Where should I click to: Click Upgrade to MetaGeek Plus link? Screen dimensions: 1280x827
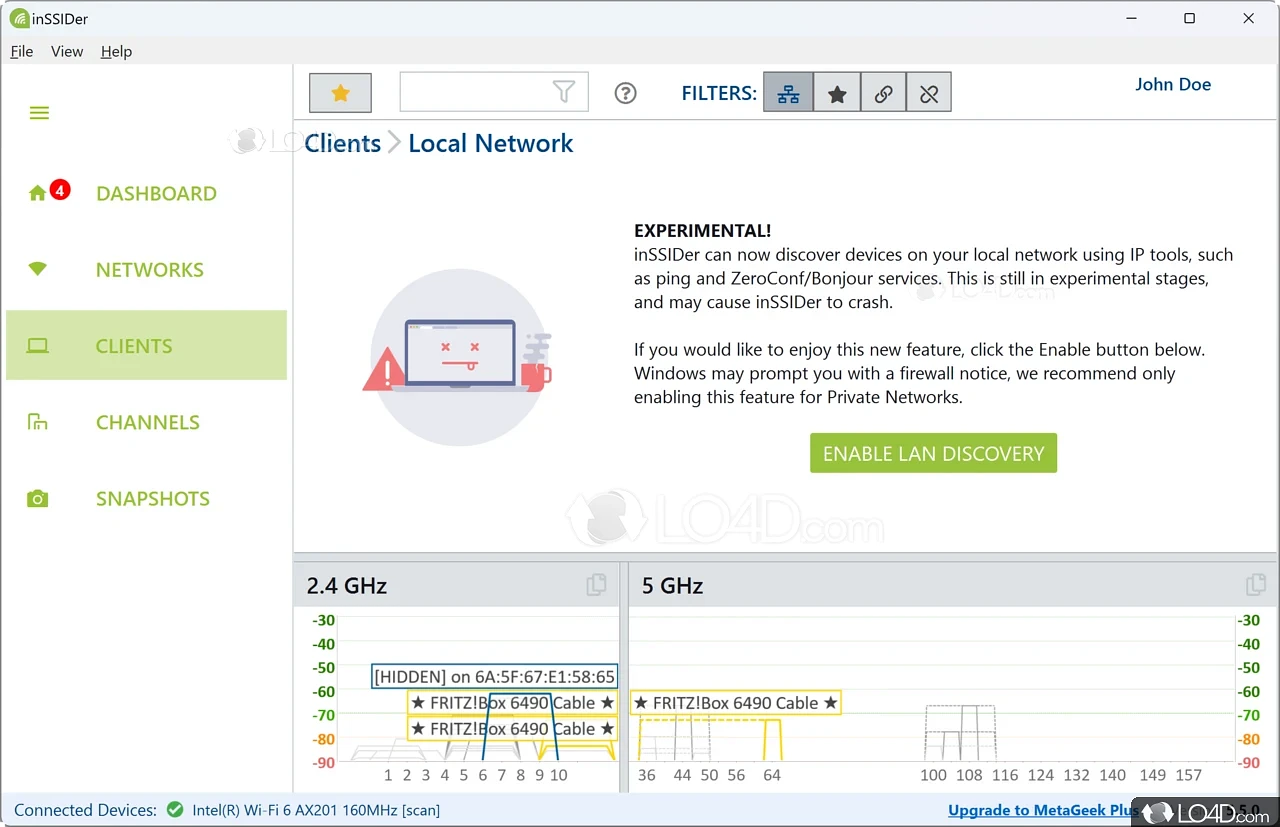1043,810
